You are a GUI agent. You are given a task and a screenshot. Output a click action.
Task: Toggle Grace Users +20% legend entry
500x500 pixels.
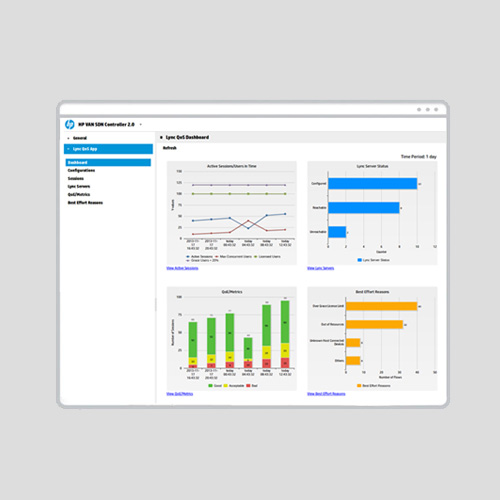click(x=202, y=260)
